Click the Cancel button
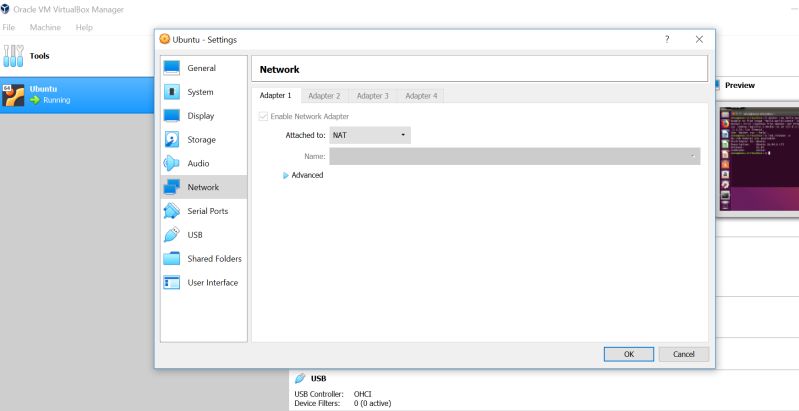 (683, 354)
